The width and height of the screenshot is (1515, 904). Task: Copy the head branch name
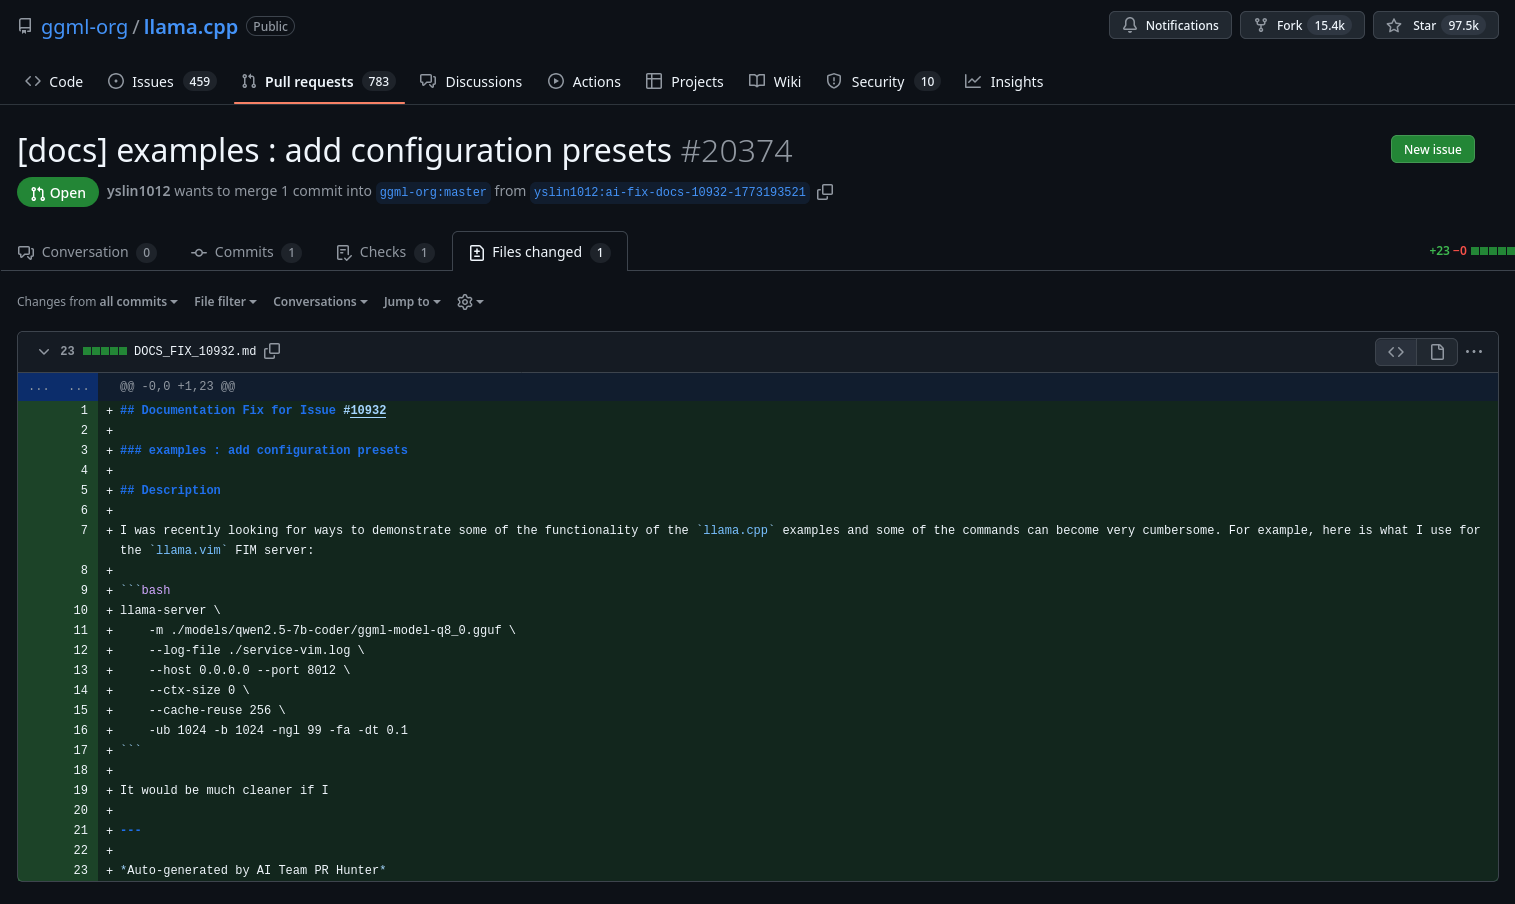[x=825, y=192]
